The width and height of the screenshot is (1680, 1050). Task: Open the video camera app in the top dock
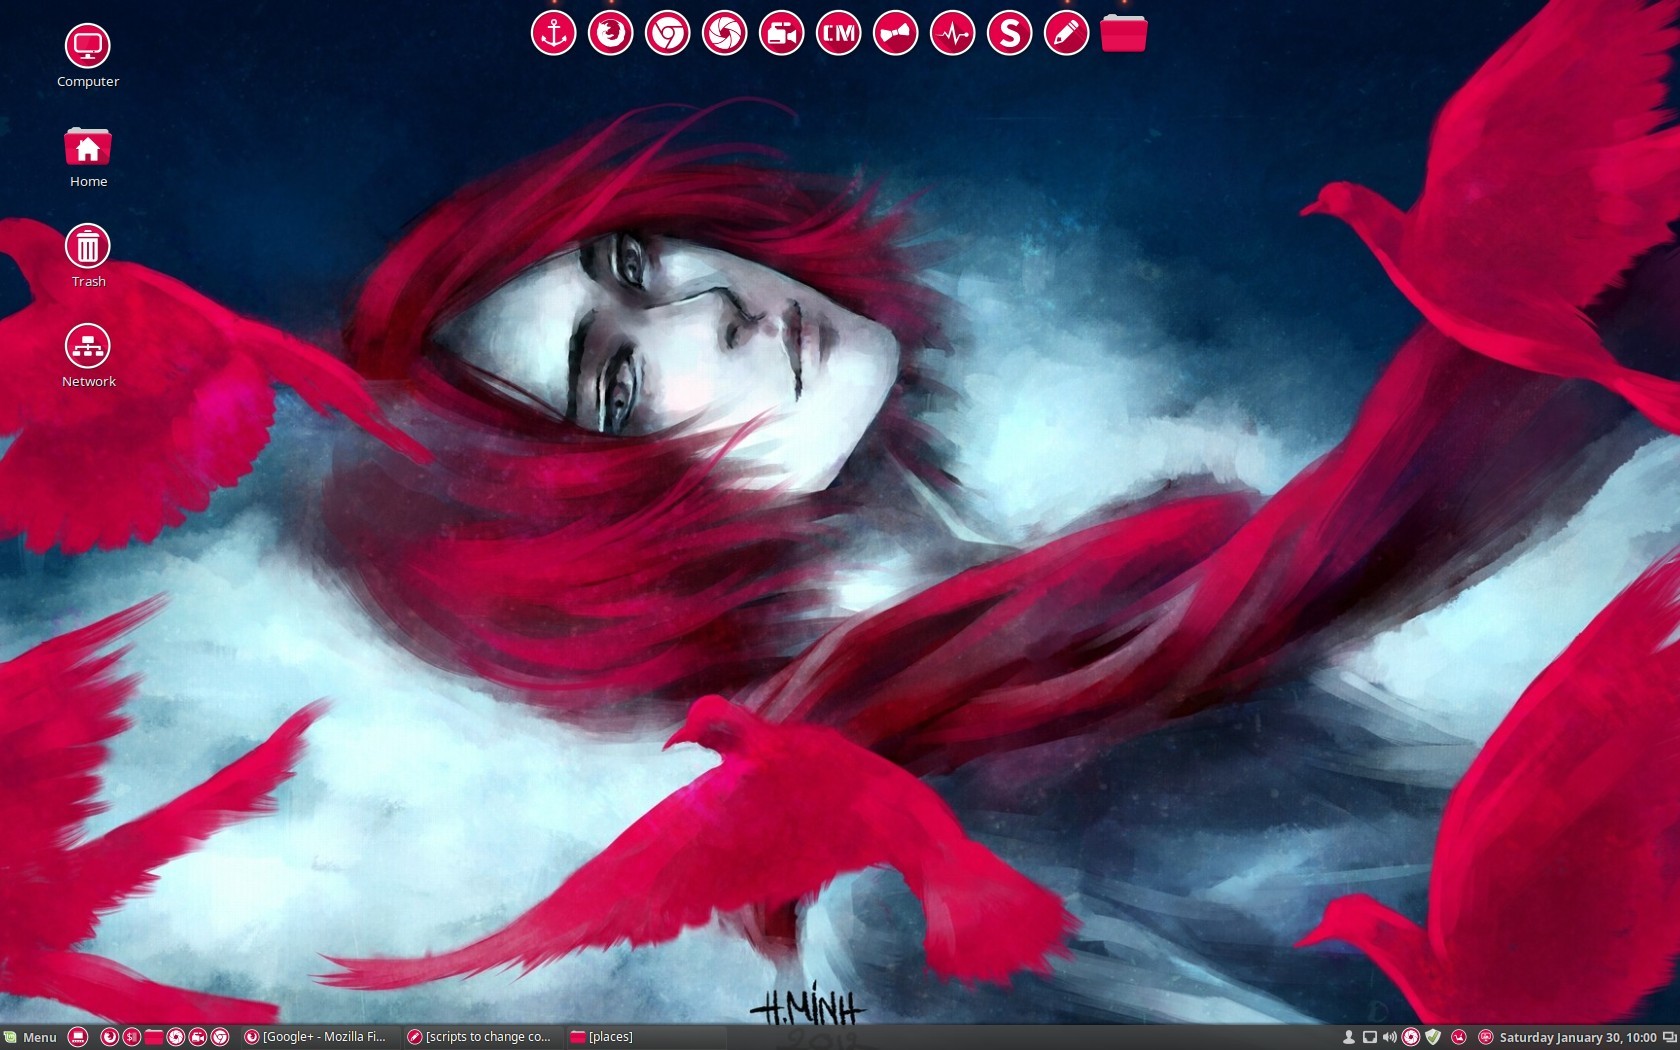(781, 34)
